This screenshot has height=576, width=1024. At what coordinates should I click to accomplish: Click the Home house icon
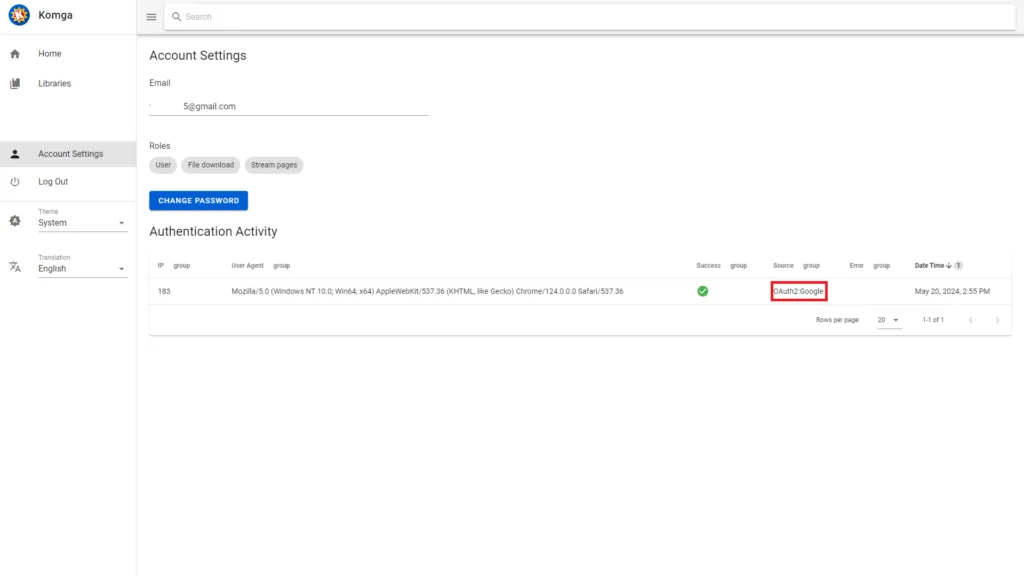[15, 54]
